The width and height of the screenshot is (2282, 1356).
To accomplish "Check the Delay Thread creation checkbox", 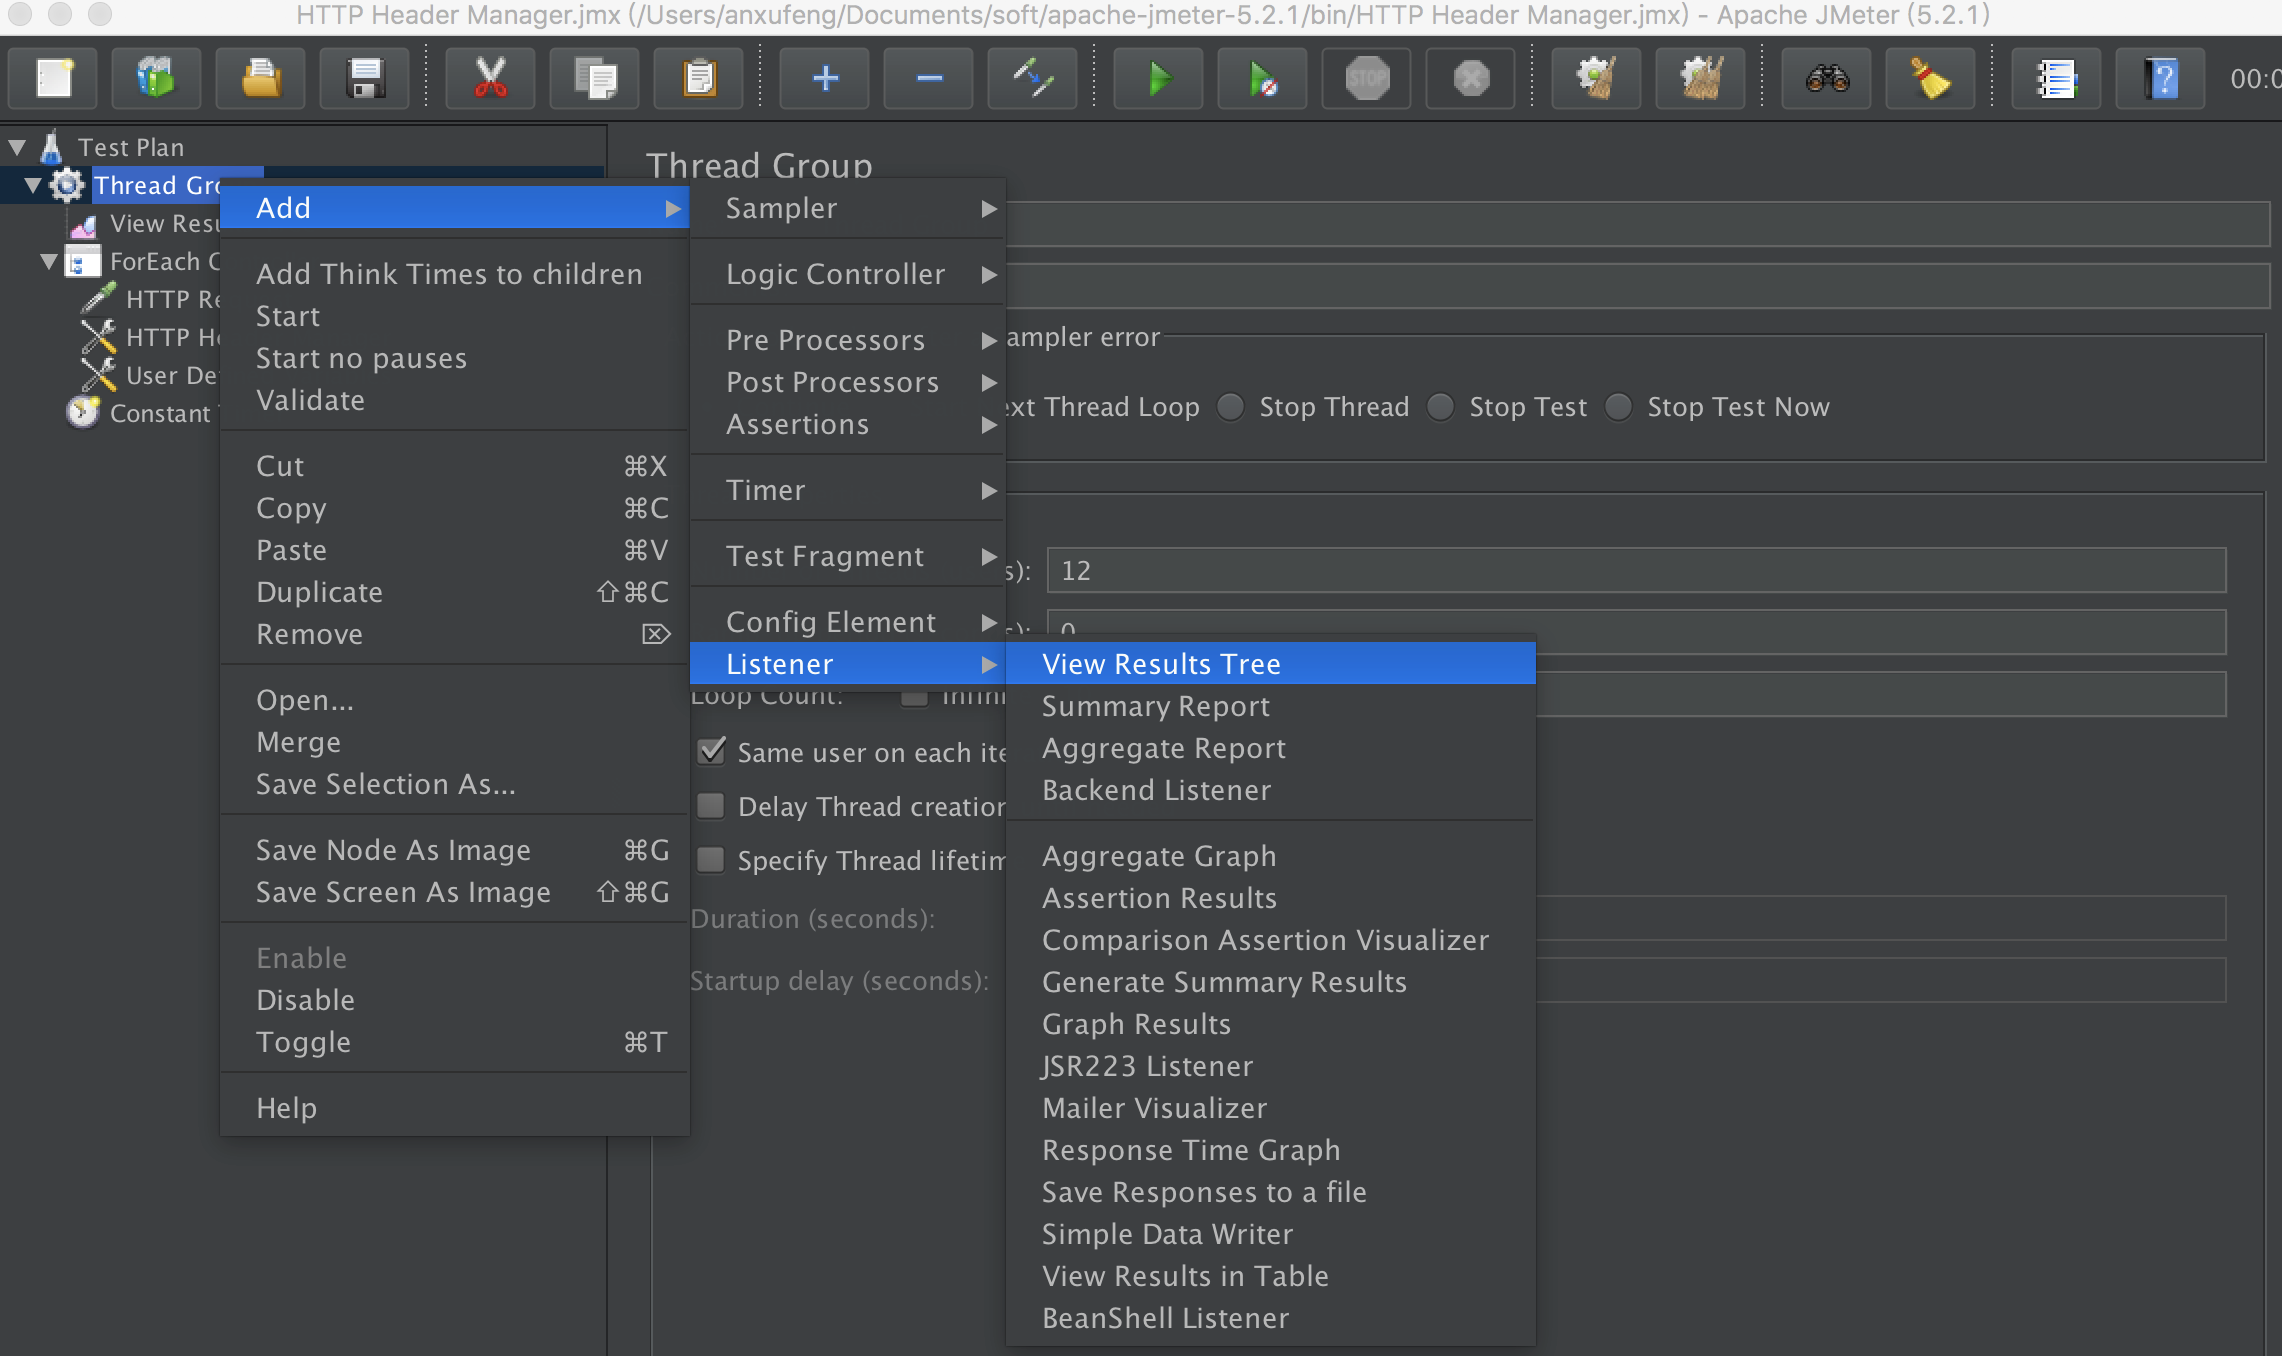I will [x=711, y=806].
